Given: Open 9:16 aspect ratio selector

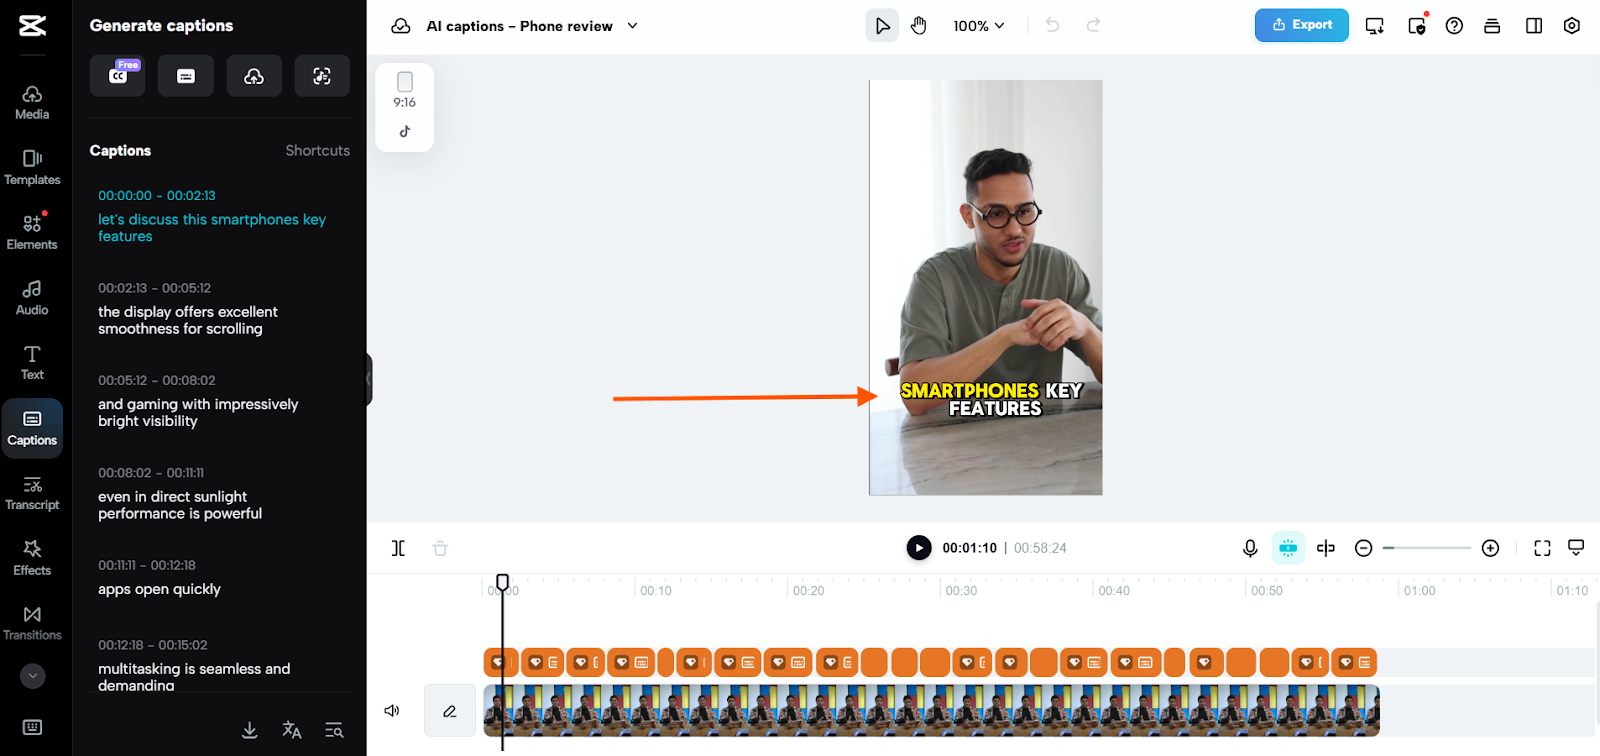Looking at the screenshot, I should click(404, 90).
